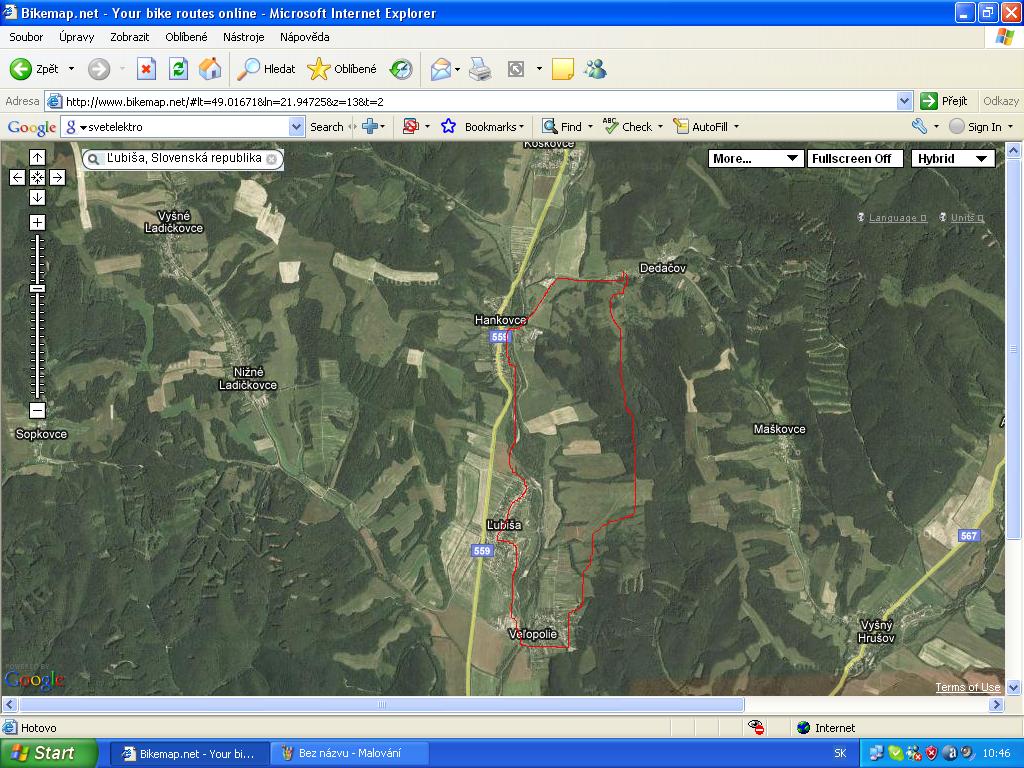Screen dimensions: 1024x768
Task: Recenter map using the center pan icon
Action: pos(37,177)
